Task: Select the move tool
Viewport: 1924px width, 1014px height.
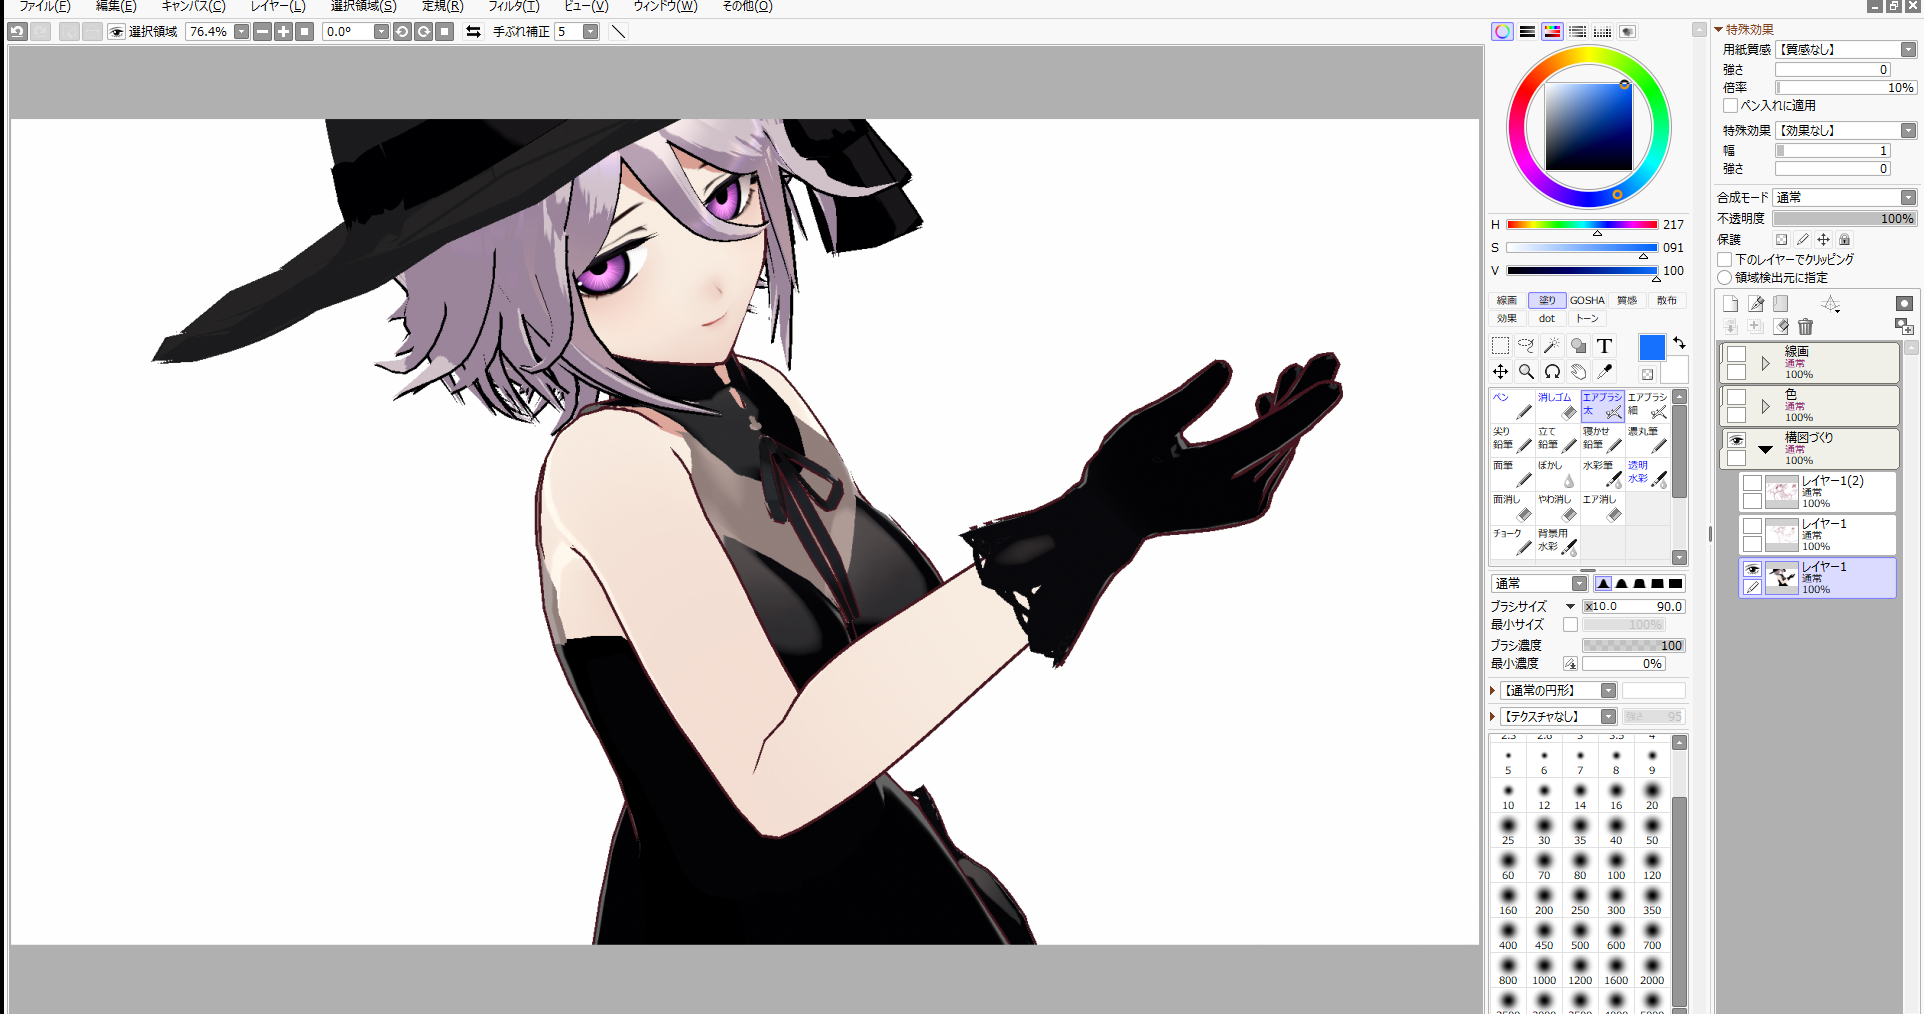Action: coord(1500,372)
